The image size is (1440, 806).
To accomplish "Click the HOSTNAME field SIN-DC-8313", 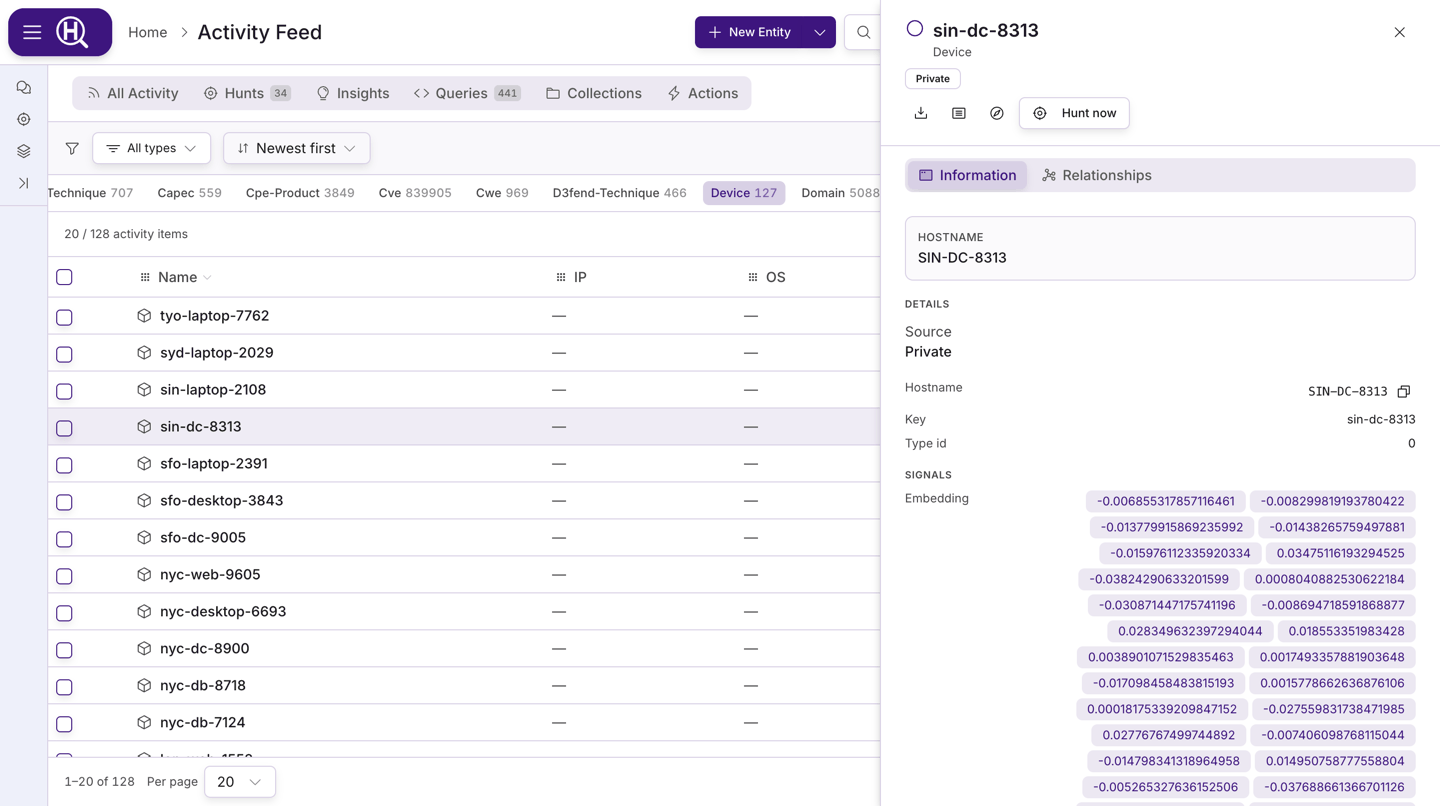I will click(x=1160, y=248).
